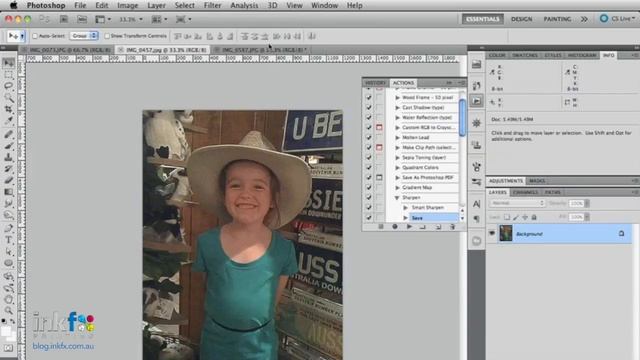Click Stop recording in Actions panel
Viewport: 640px width, 360px height.
pos(380,227)
